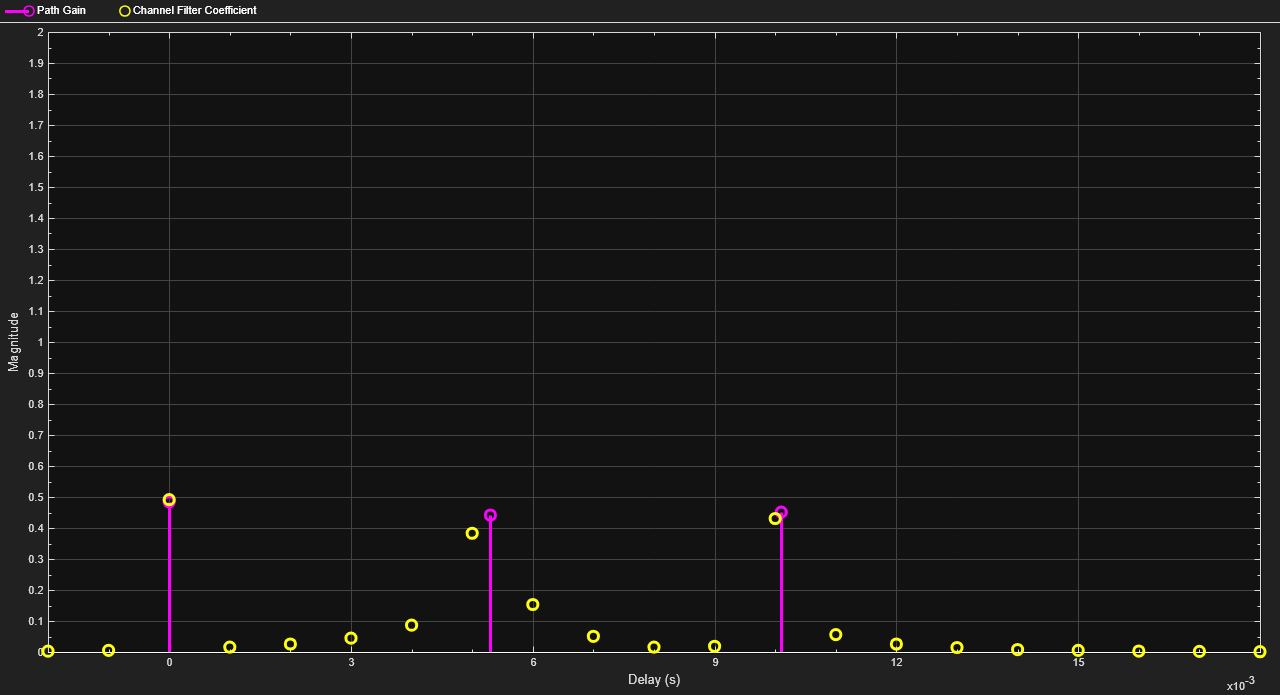Select the yellow filter coefficient at delay 8 ms
Image resolution: width=1280 pixels, height=695 pixels.
[x=654, y=647]
